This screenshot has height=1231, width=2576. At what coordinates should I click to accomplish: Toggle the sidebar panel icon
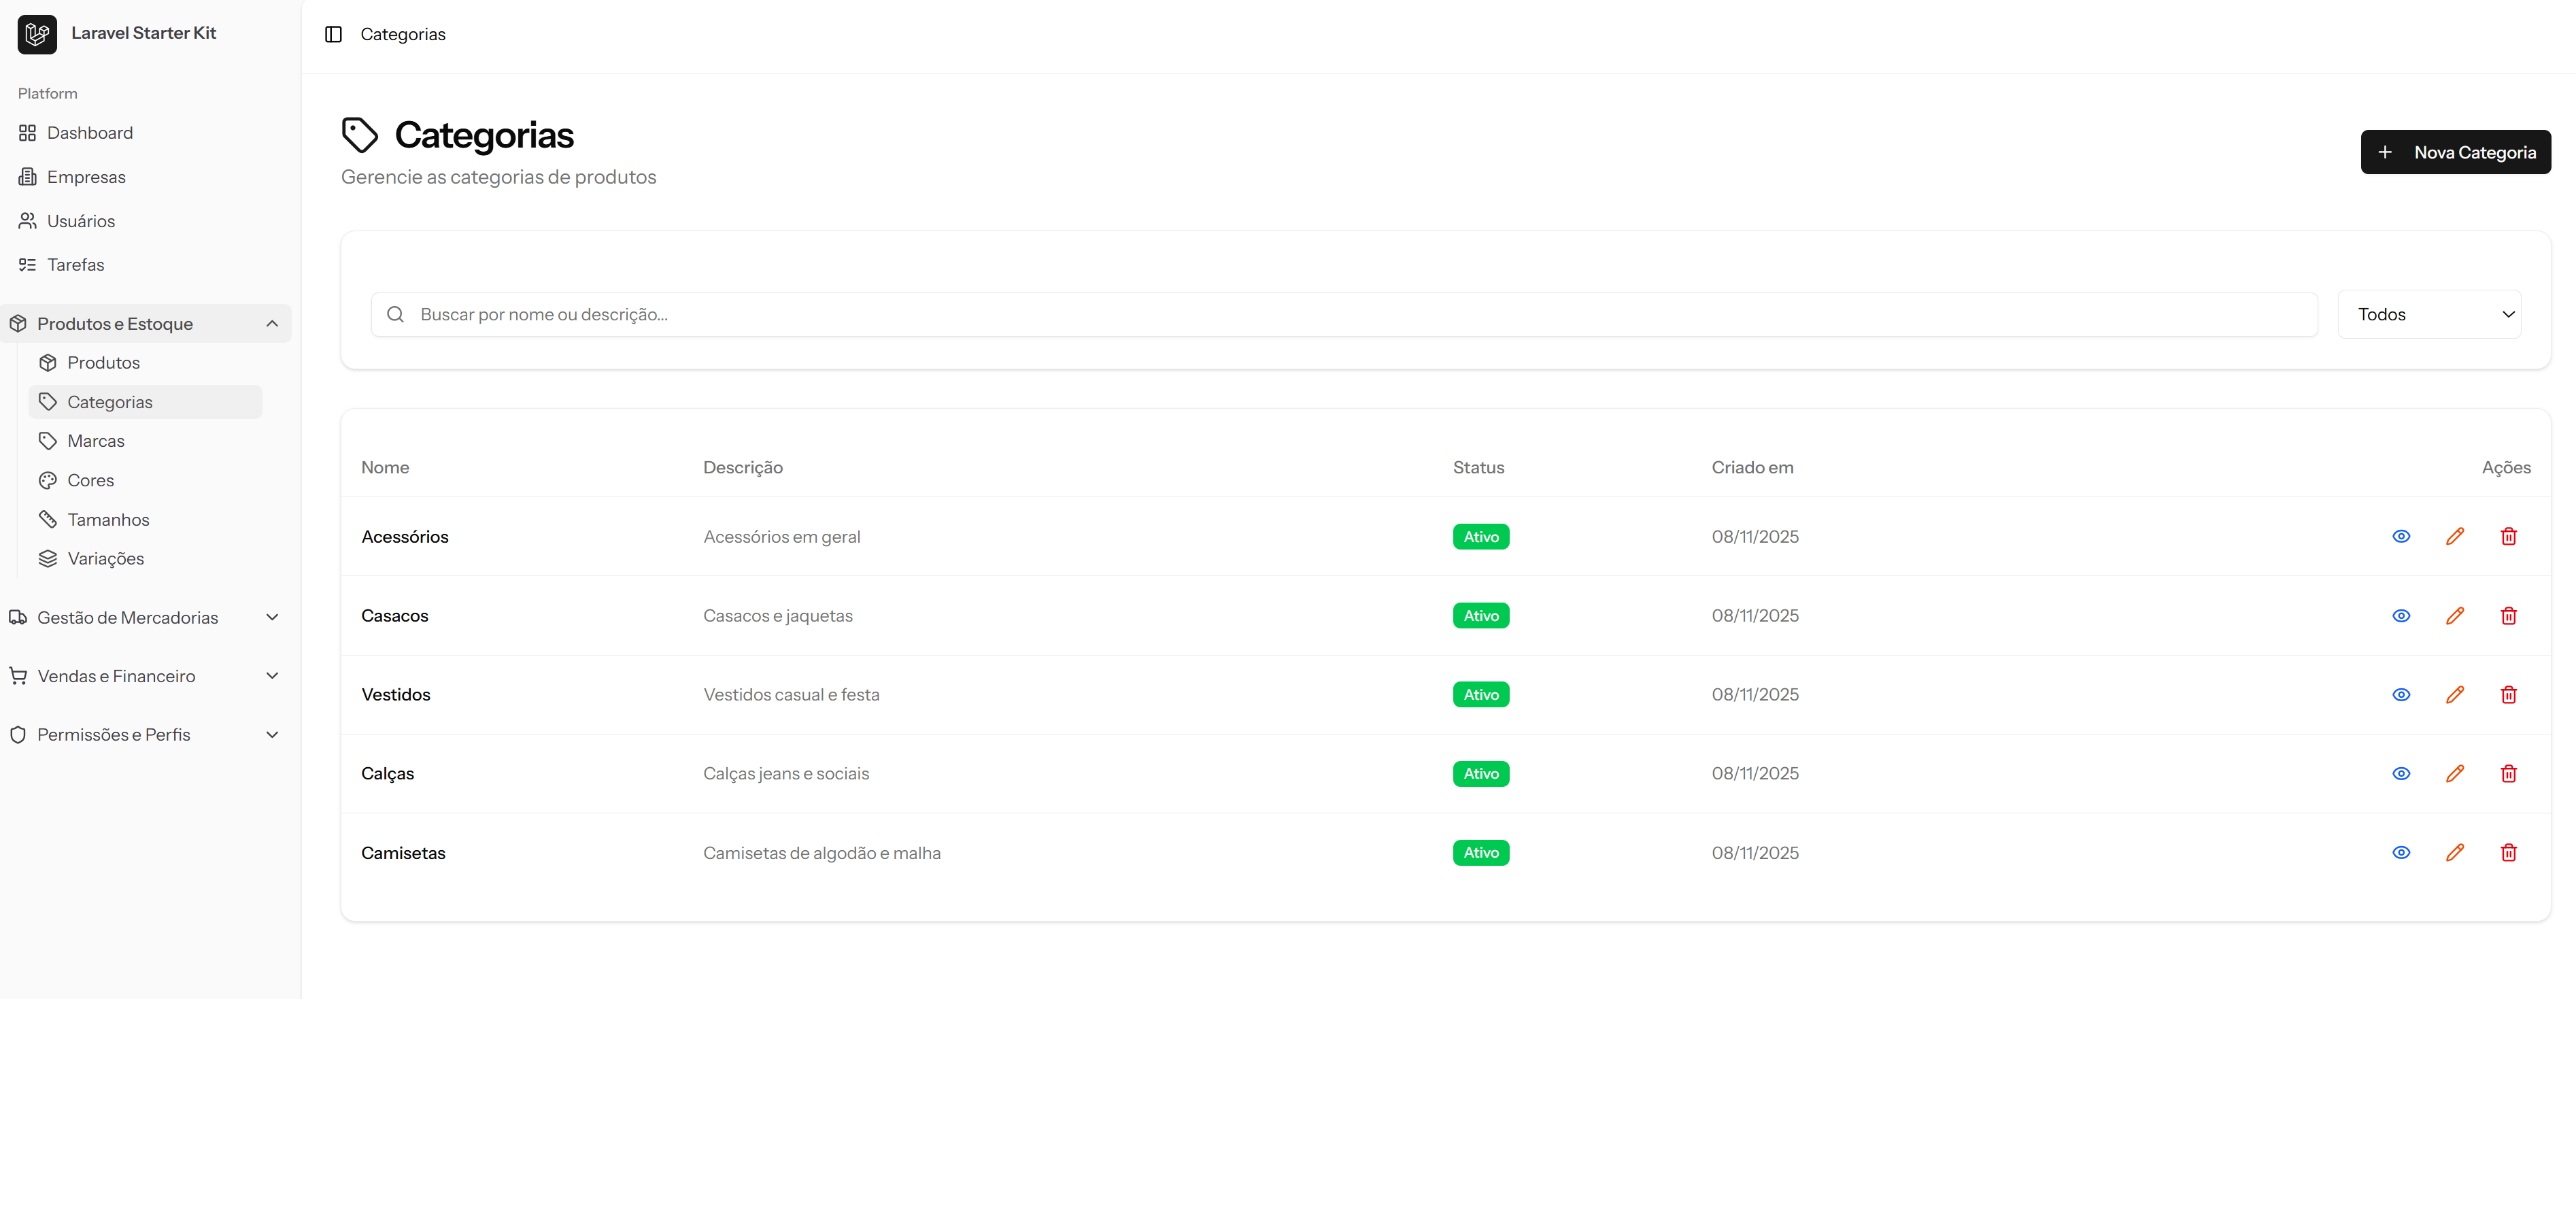[333, 34]
